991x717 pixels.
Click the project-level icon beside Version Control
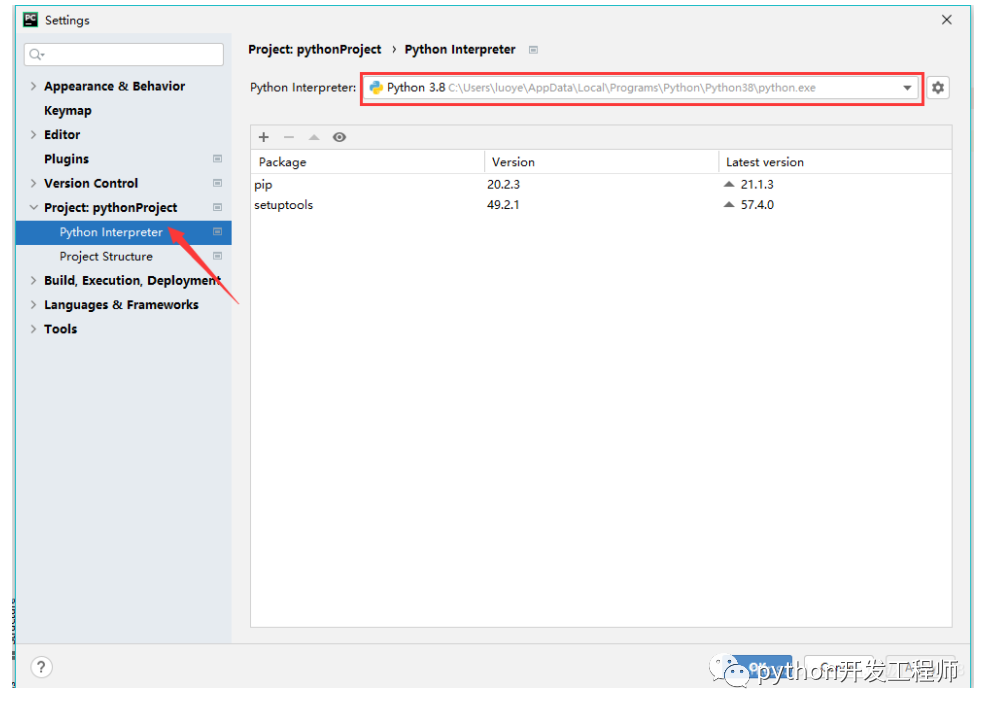pyautogui.click(x=217, y=184)
